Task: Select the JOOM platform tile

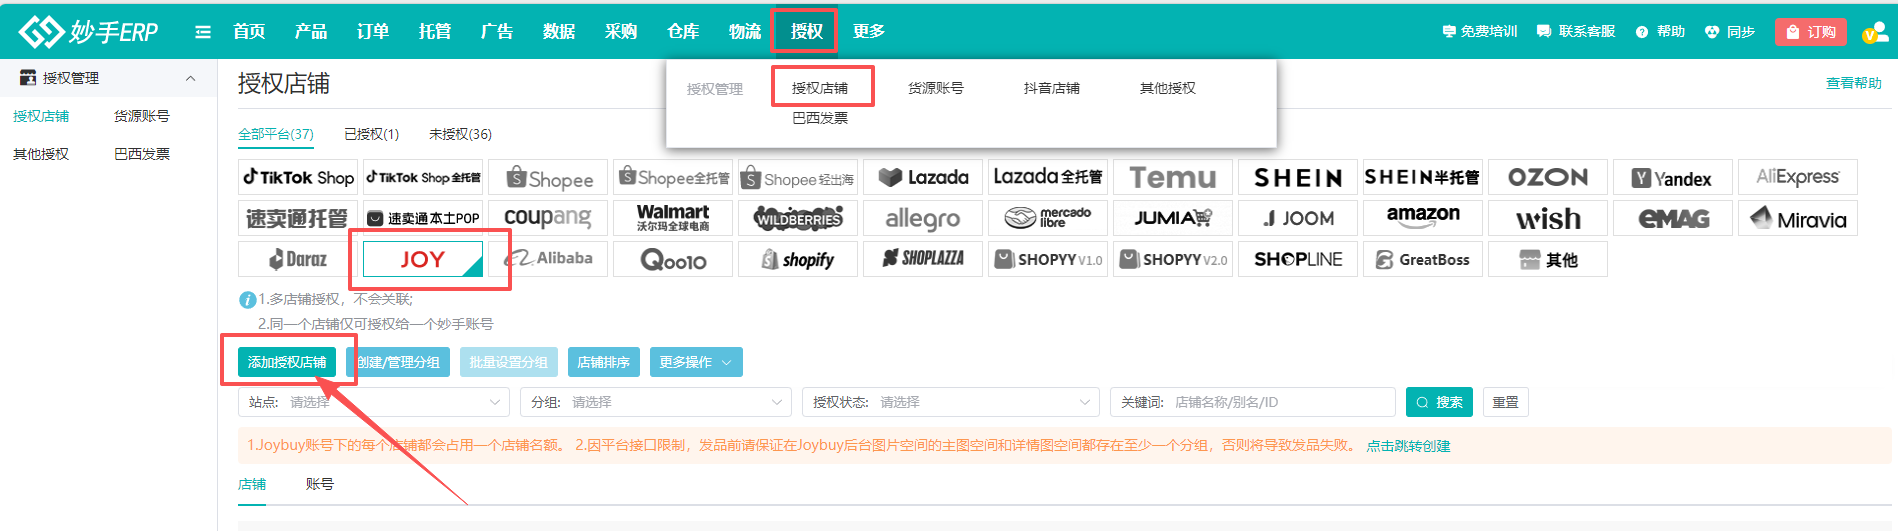Action: coord(1298,218)
